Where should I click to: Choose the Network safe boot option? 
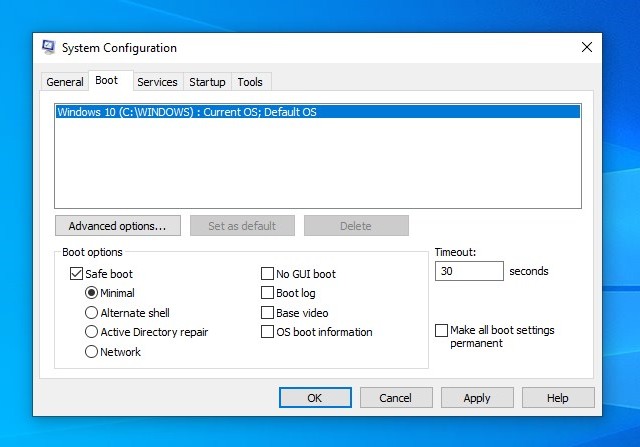pos(91,351)
